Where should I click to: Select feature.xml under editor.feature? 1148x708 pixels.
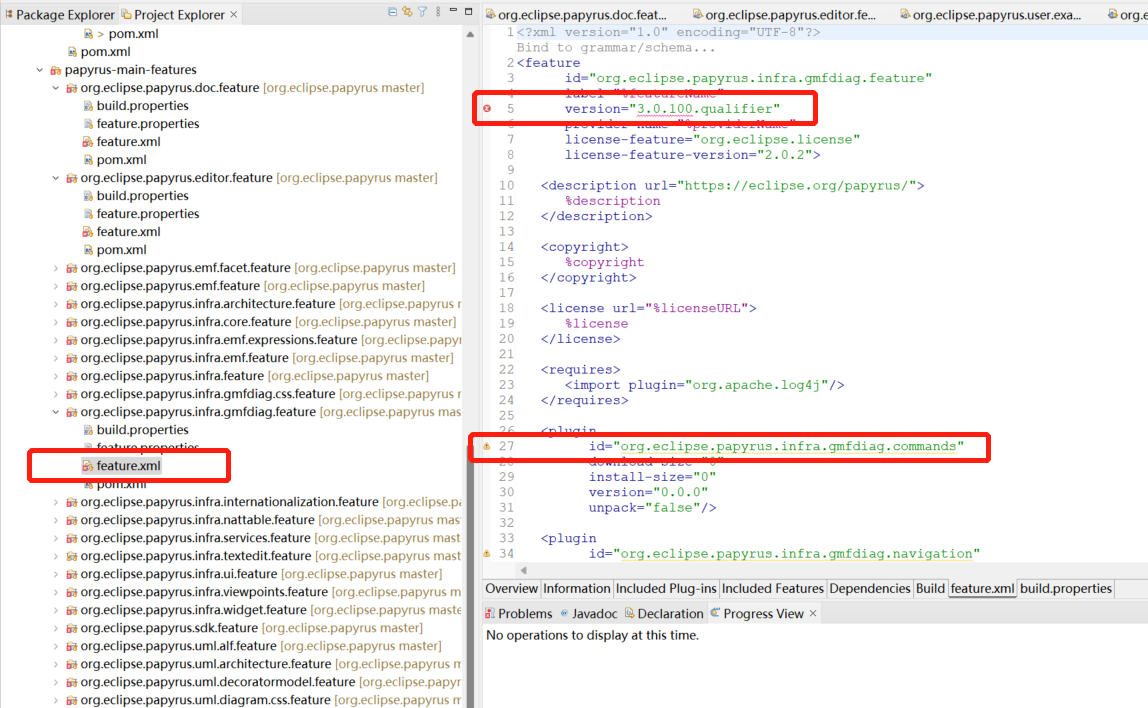click(x=128, y=232)
